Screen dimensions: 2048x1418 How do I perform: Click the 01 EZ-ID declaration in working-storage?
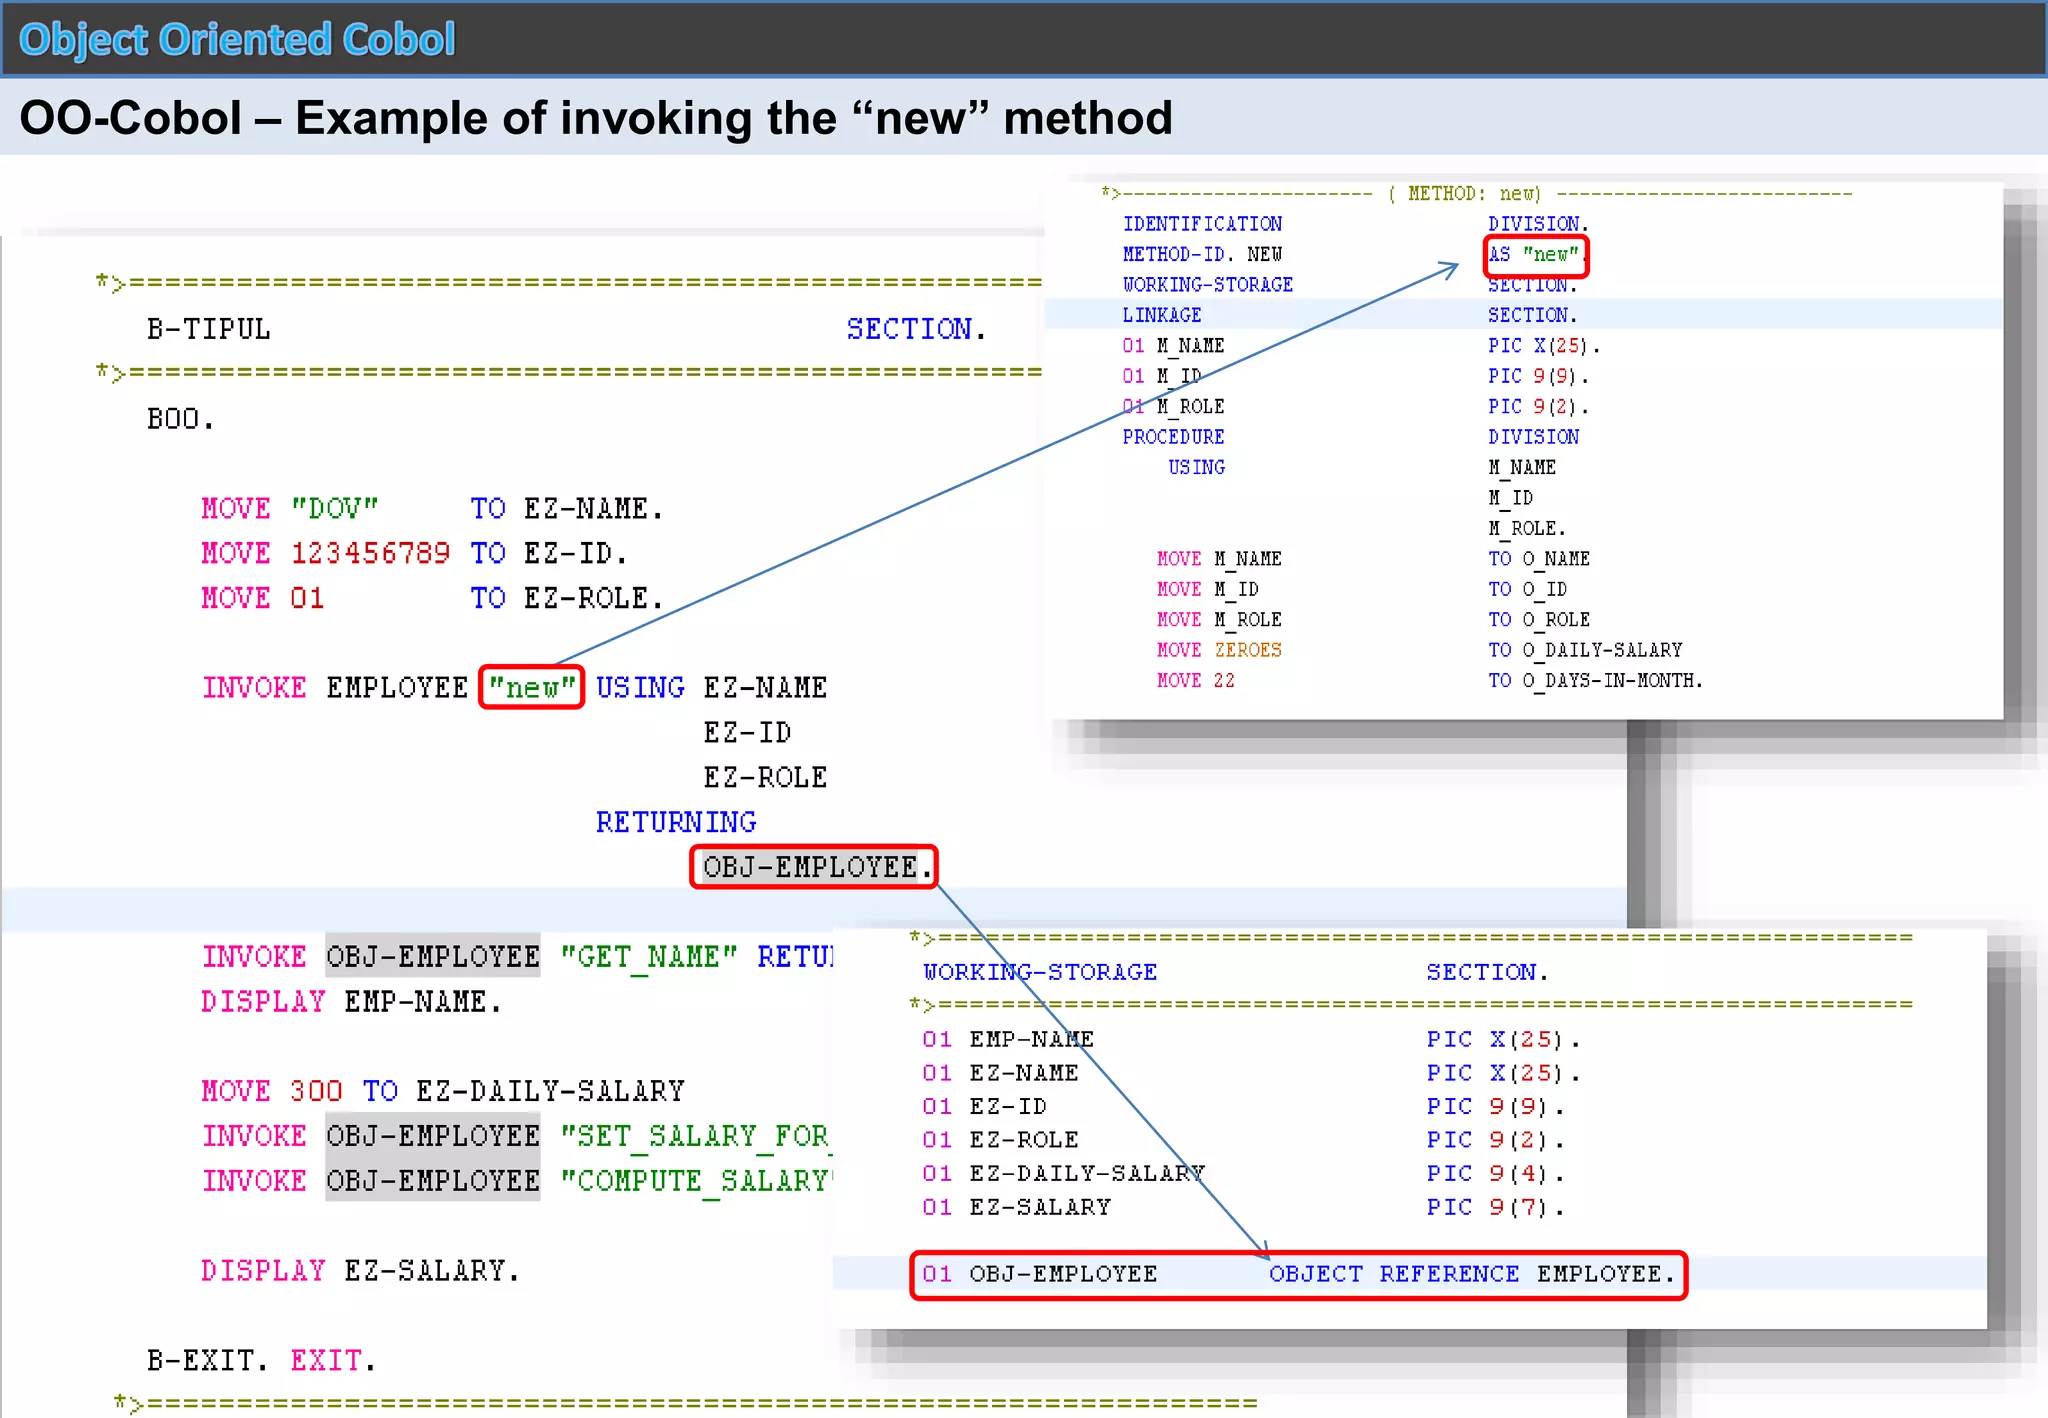(x=984, y=1106)
